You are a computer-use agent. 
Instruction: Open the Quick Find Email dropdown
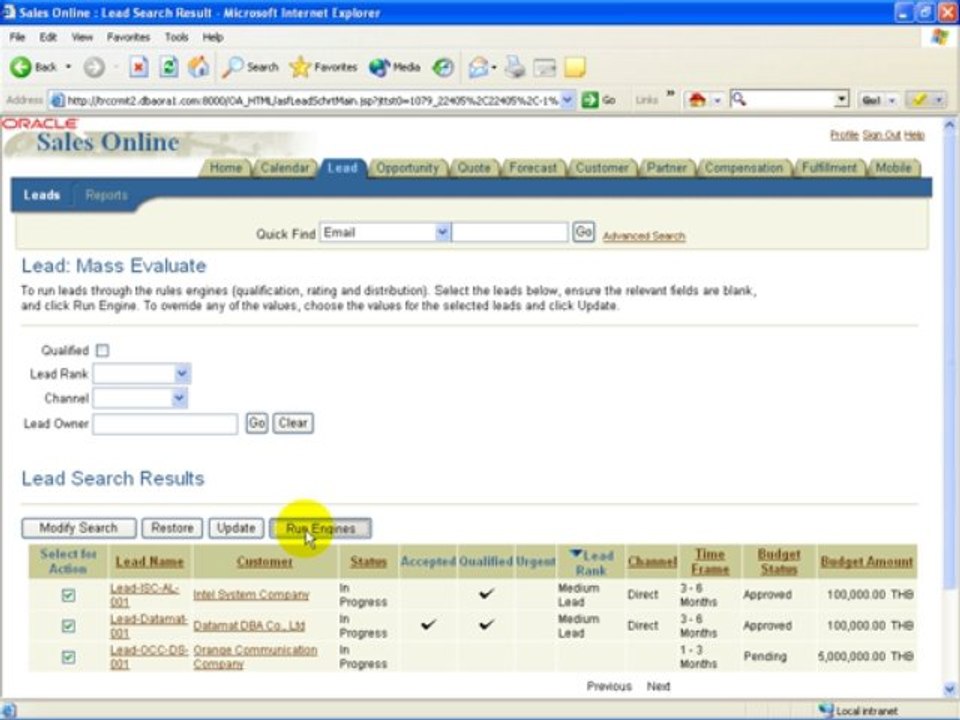pyautogui.click(x=443, y=232)
